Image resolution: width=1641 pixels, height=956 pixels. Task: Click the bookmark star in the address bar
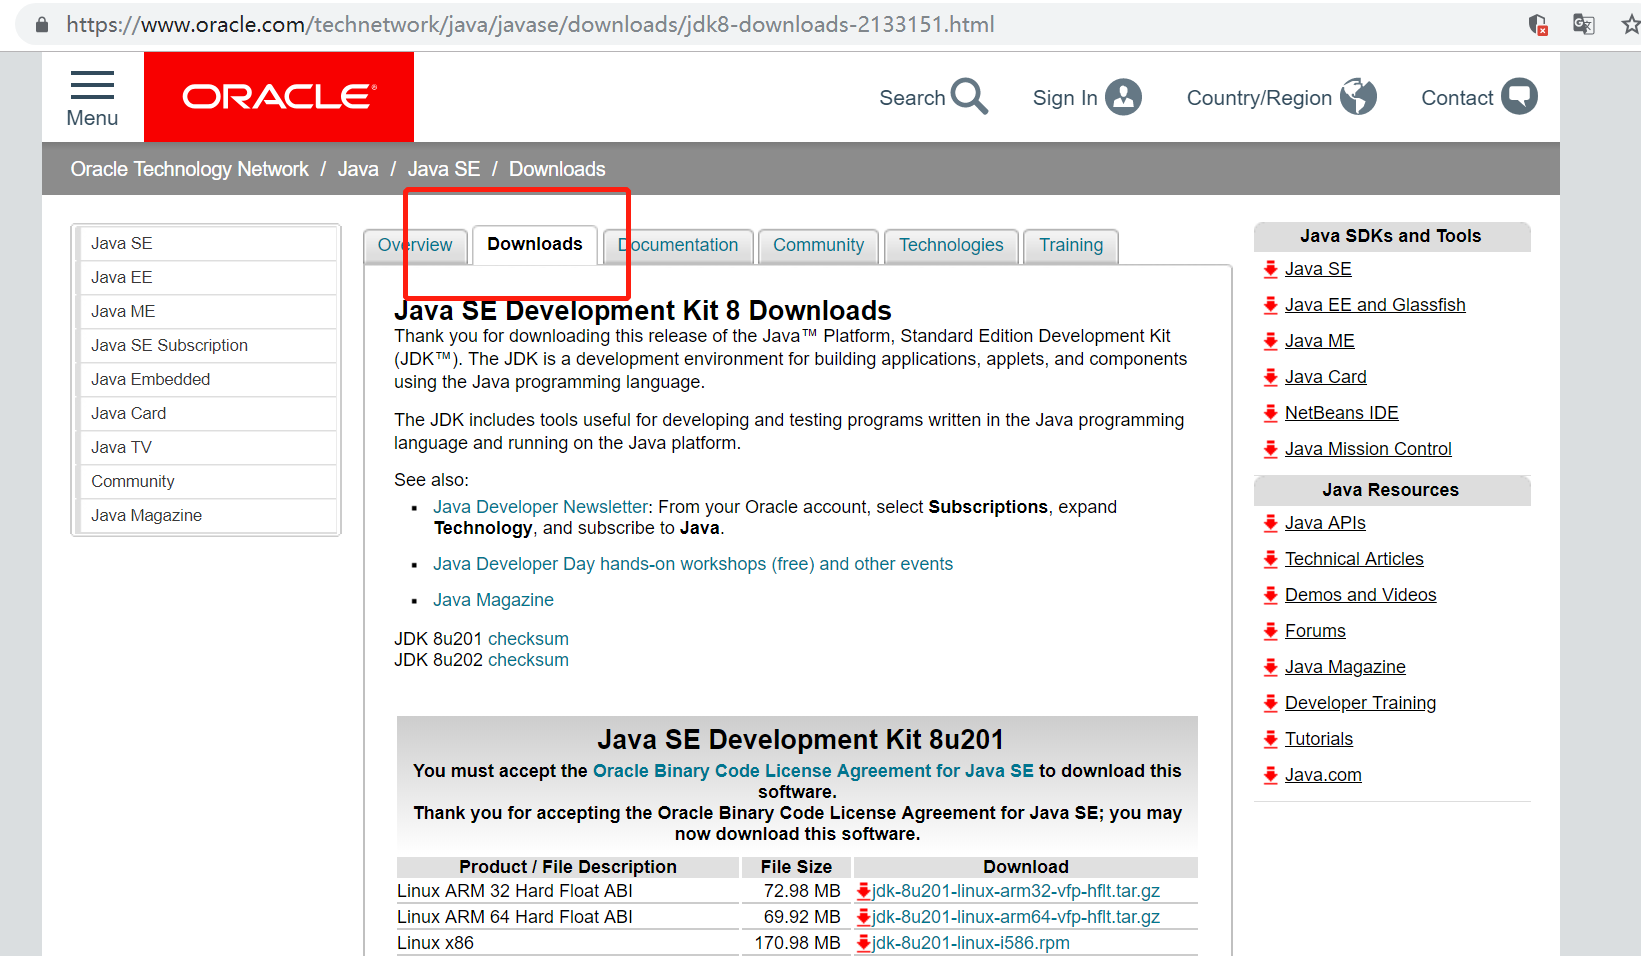1630,23
